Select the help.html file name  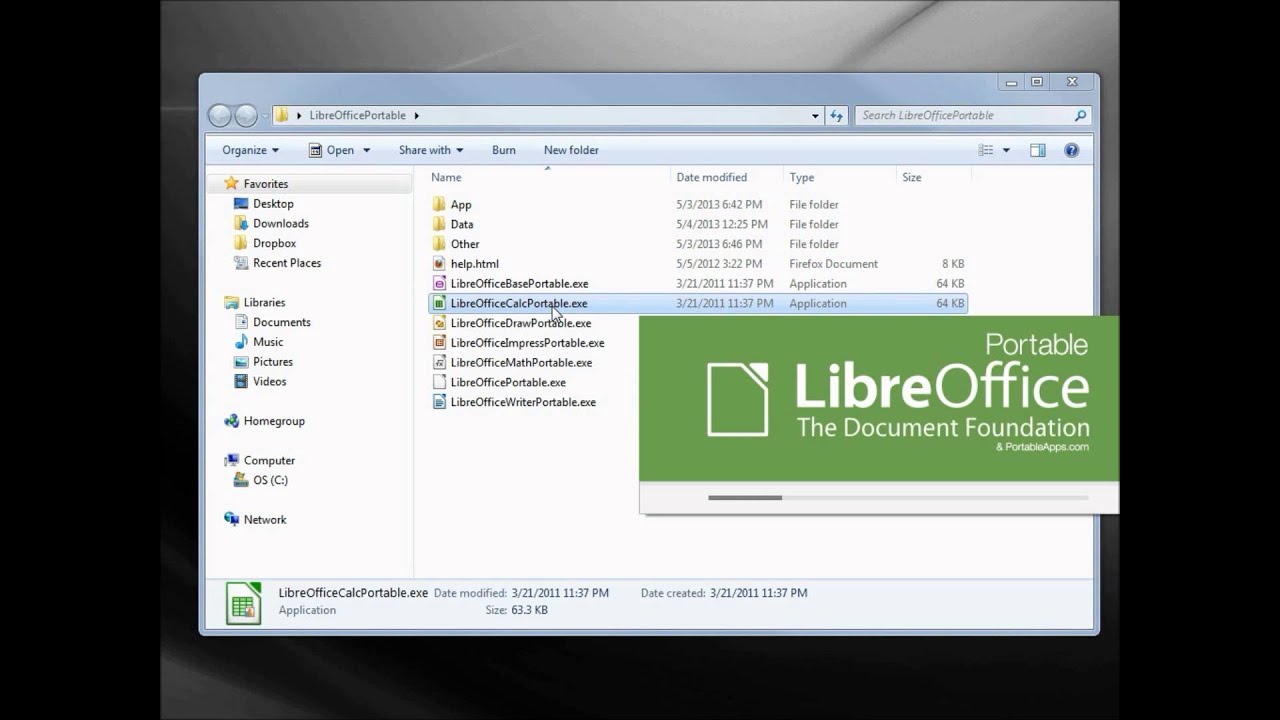coord(474,264)
